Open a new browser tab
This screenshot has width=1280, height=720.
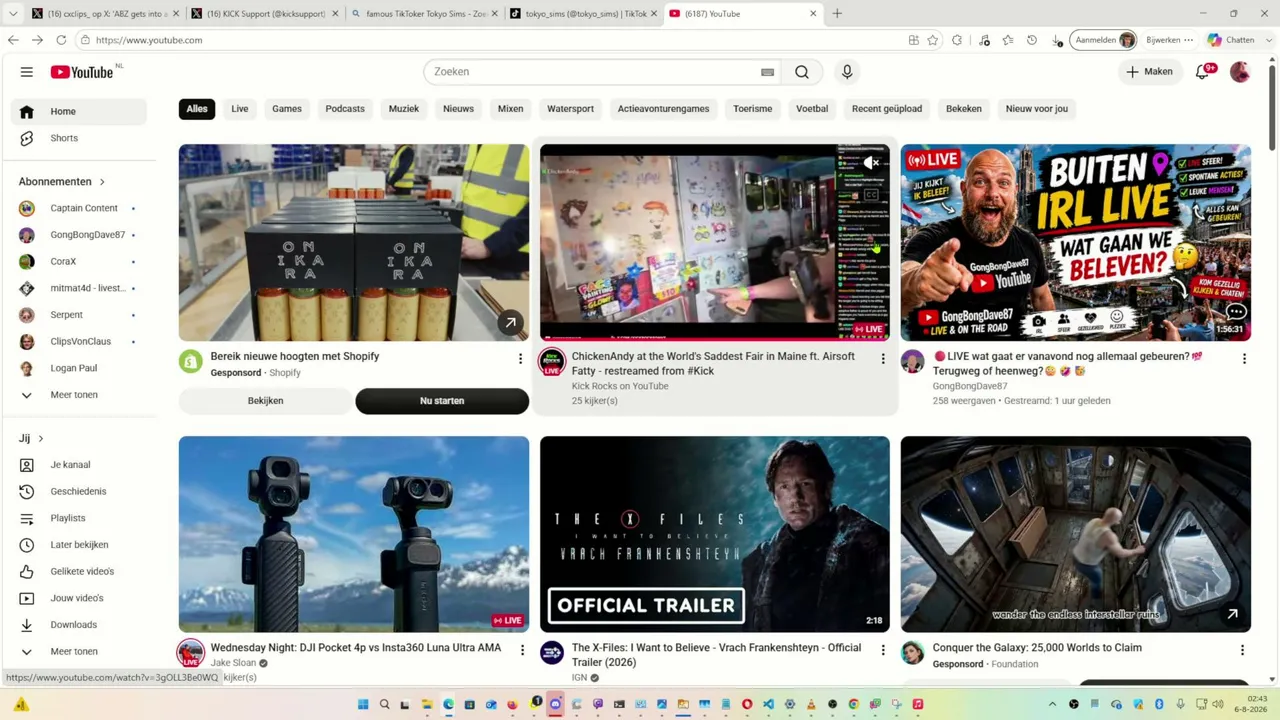[x=837, y=14]
